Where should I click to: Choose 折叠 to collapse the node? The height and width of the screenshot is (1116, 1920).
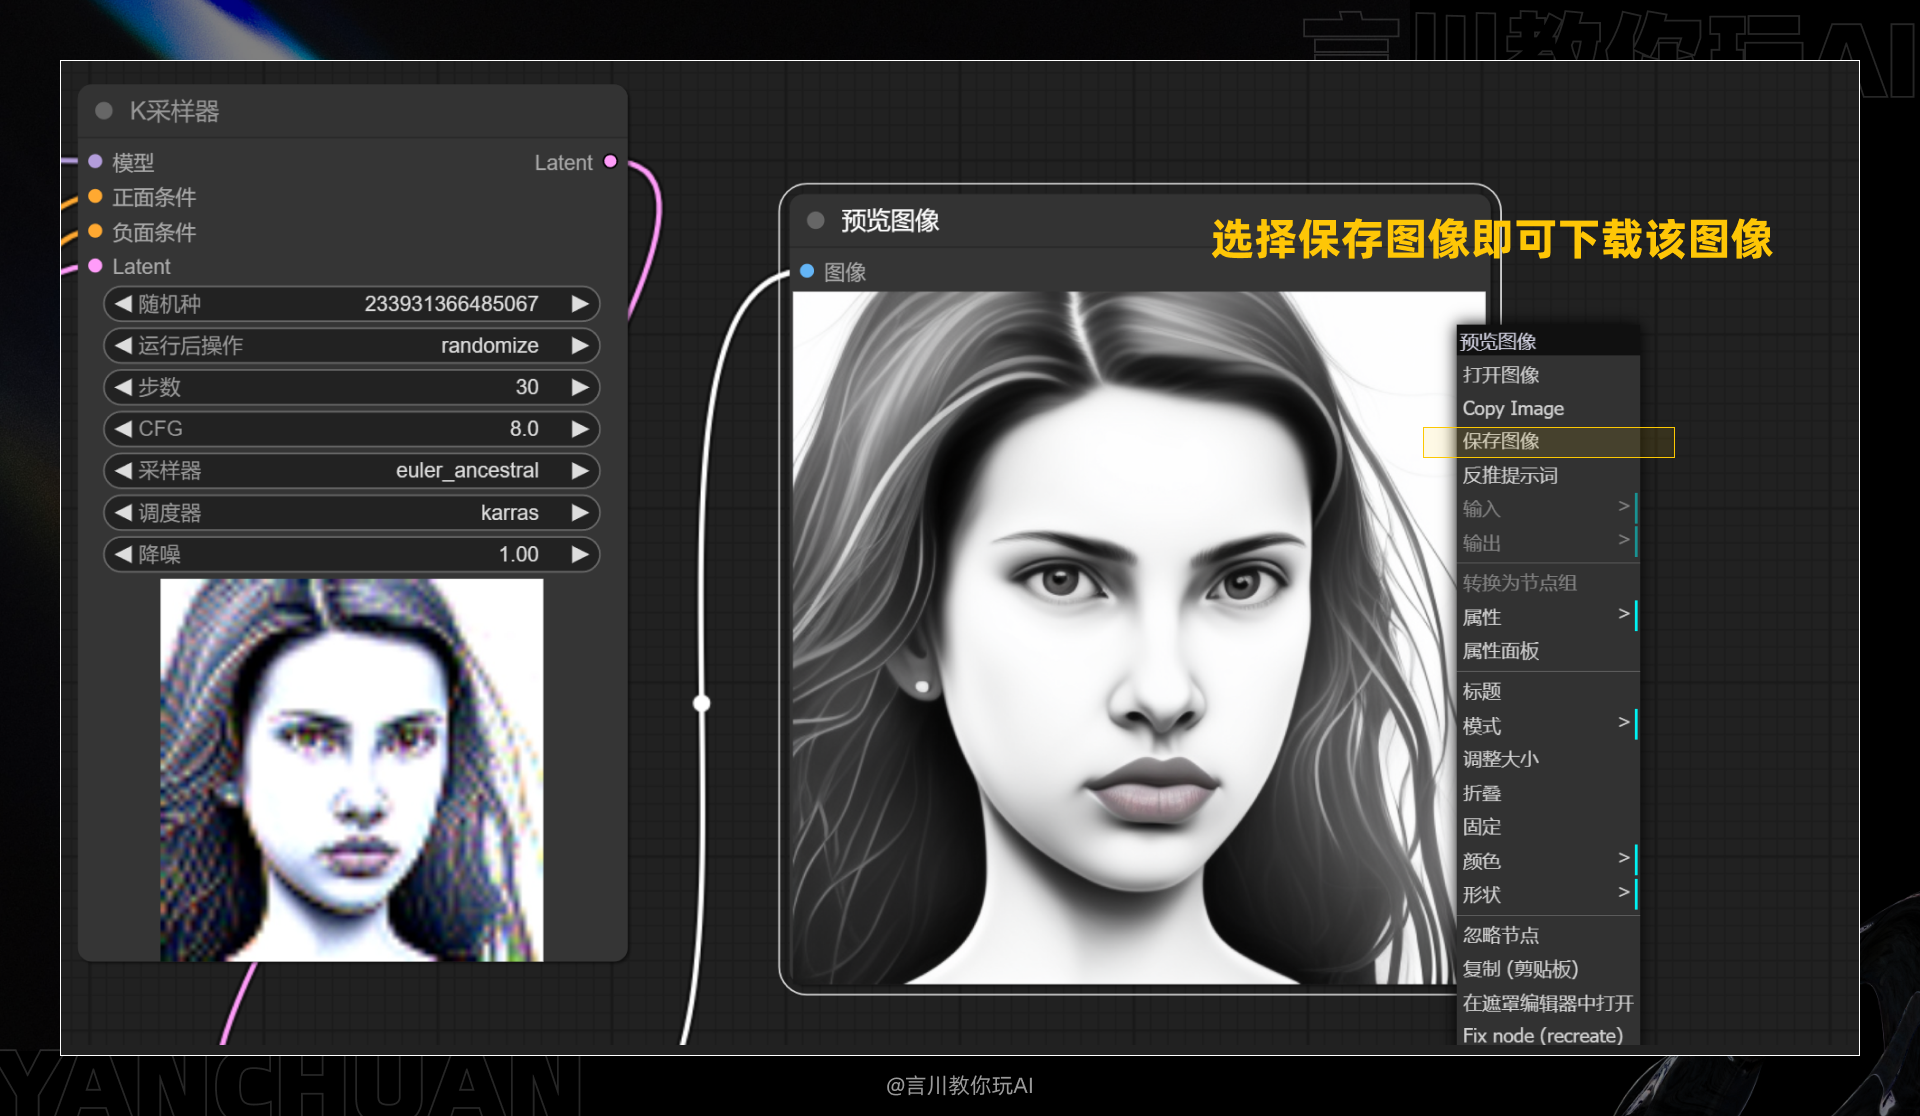coord(1548,793)
